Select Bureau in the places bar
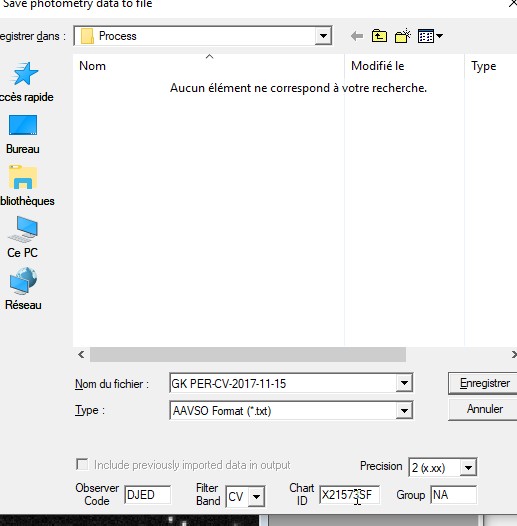 tap(23, 134)
